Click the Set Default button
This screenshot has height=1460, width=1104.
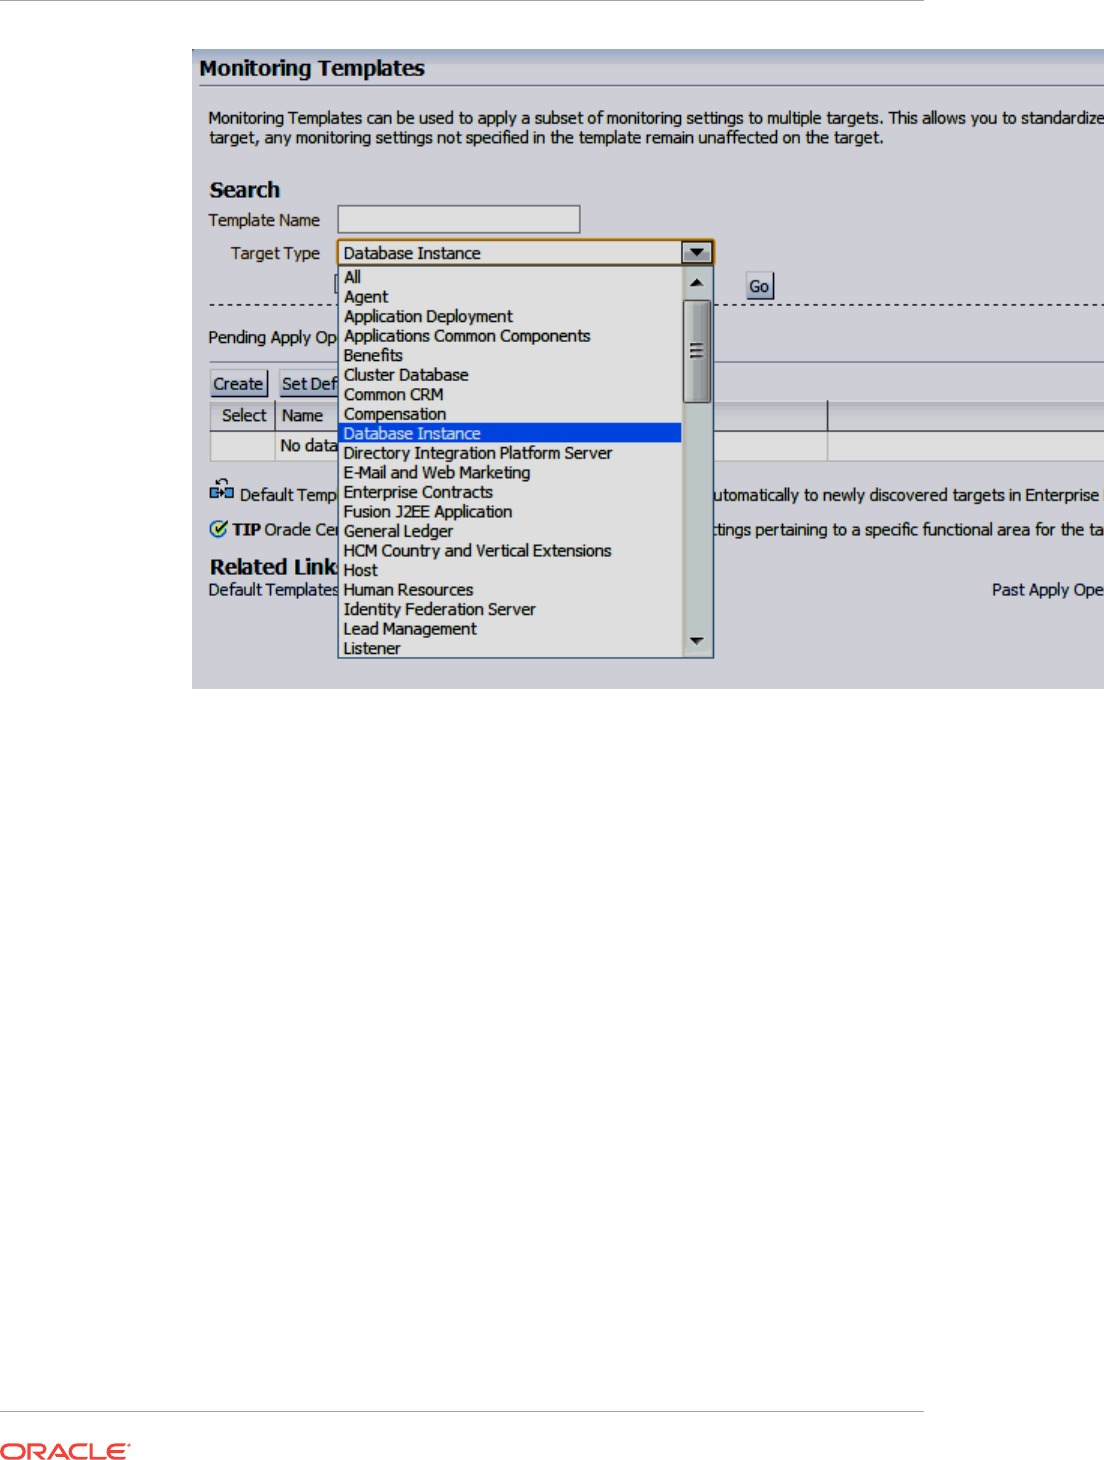click(309, 384)
